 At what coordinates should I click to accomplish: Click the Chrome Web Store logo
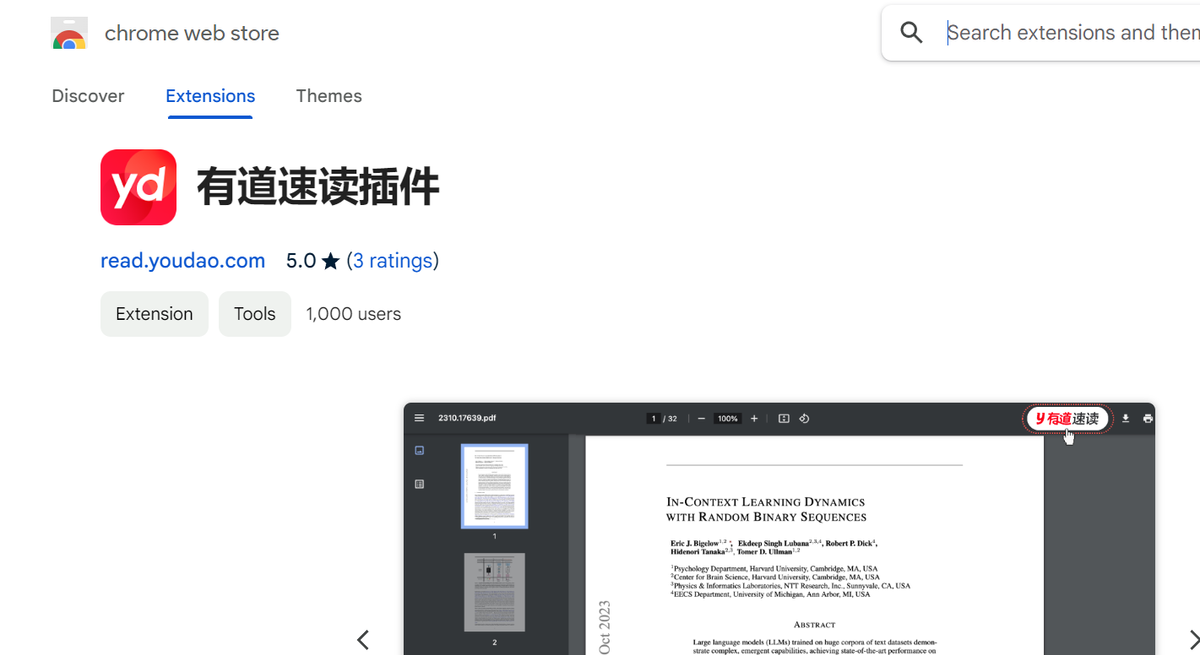pos(68,32)
